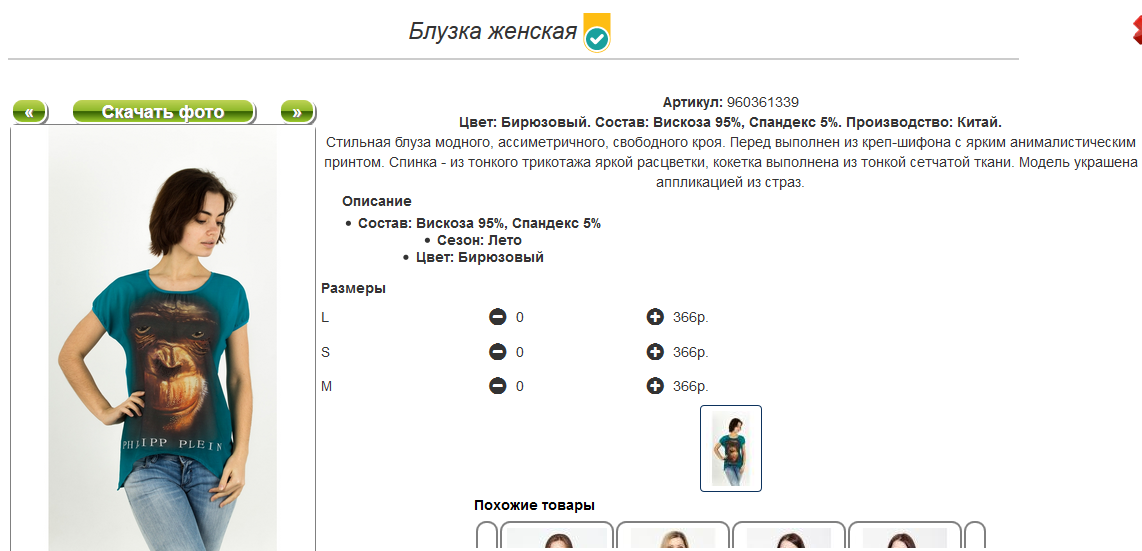Screen dimensions: 1142x551
Task: Open the first item under Похожие товары
Action: [557, 538]
